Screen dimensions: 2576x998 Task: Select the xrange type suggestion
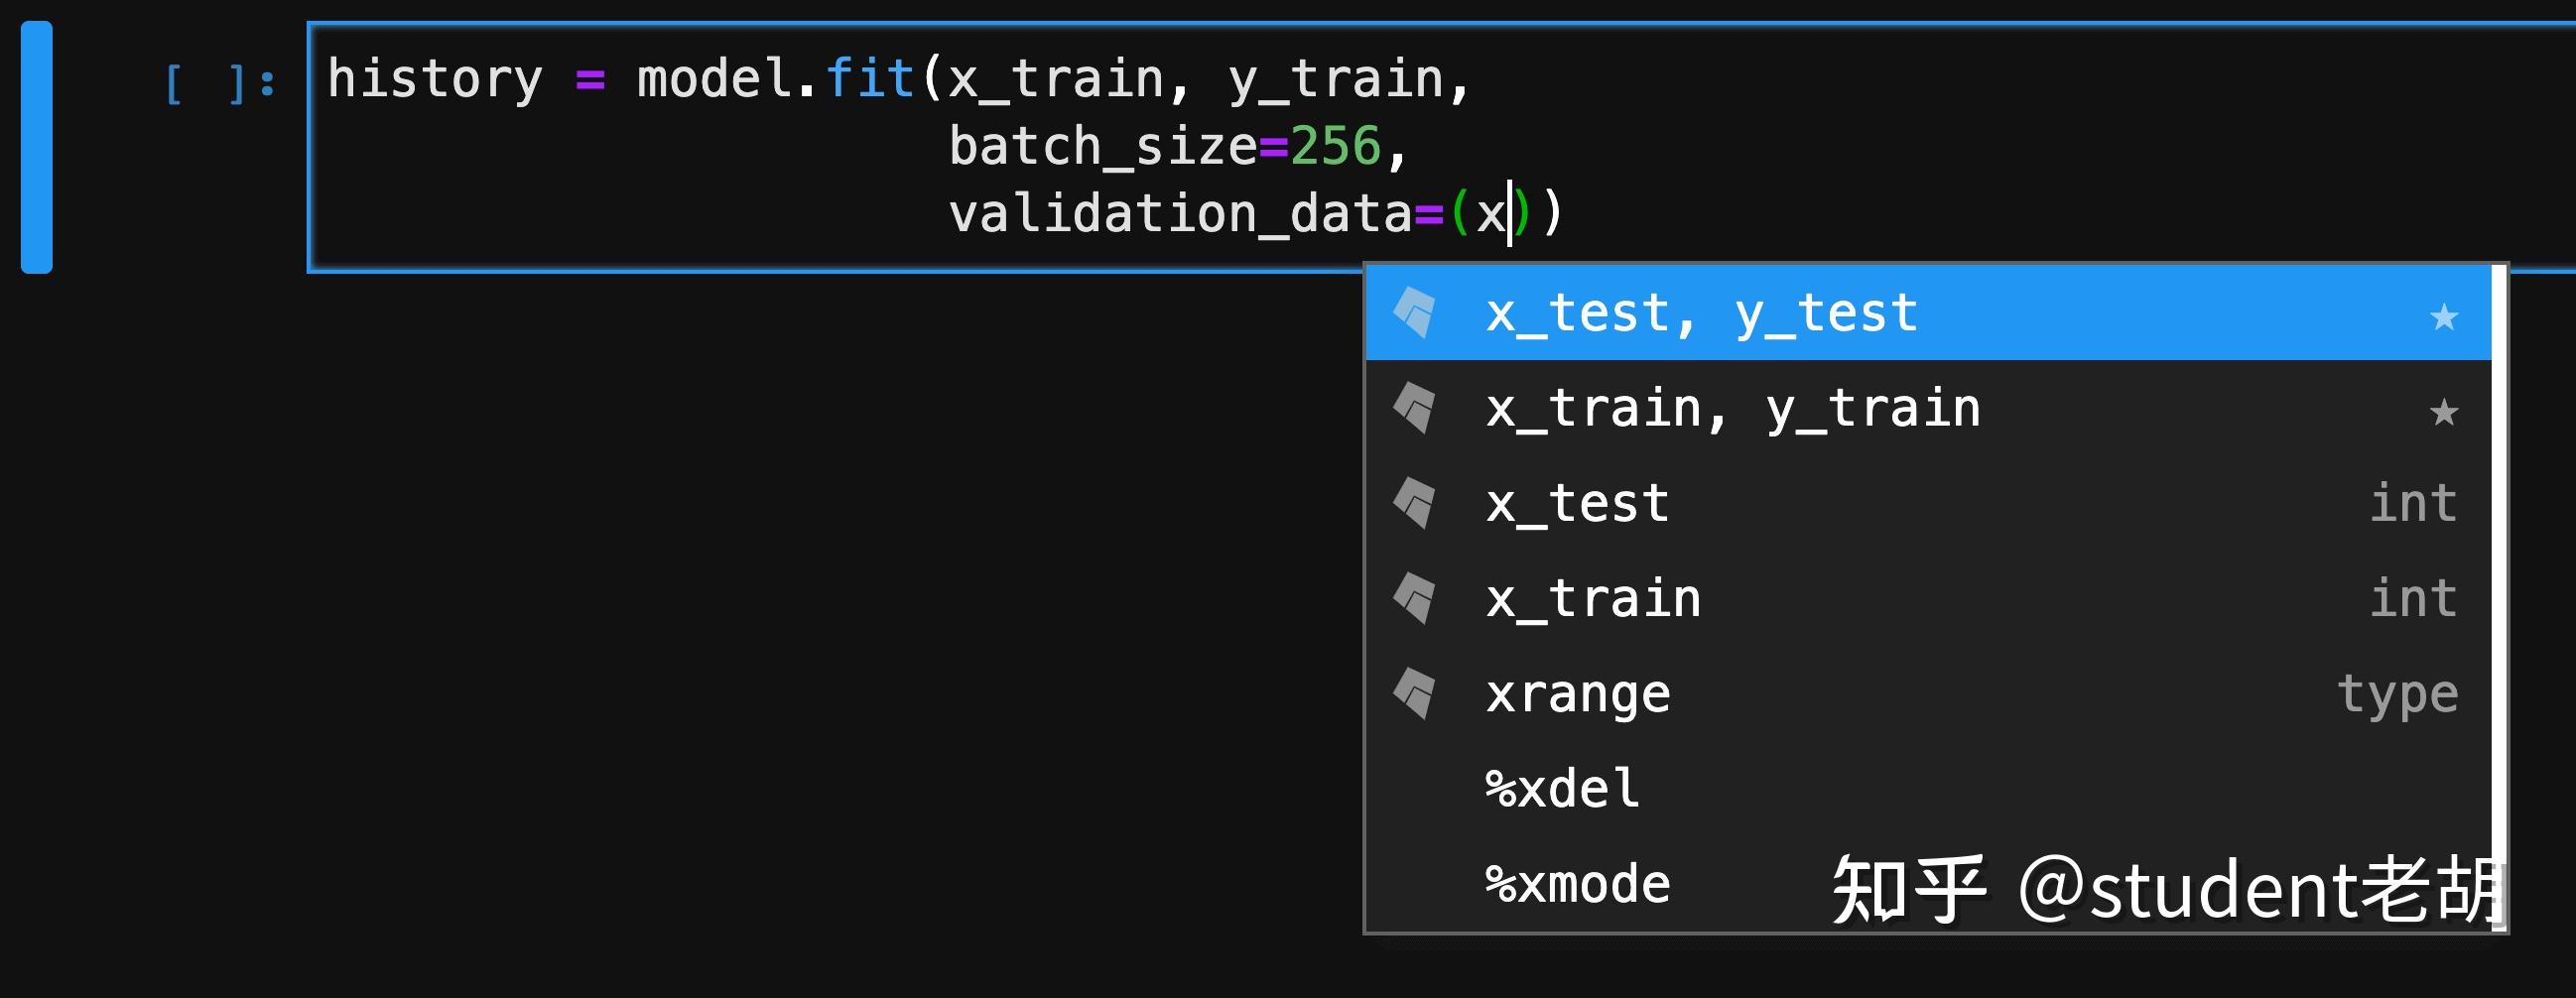pos(1928,693)
